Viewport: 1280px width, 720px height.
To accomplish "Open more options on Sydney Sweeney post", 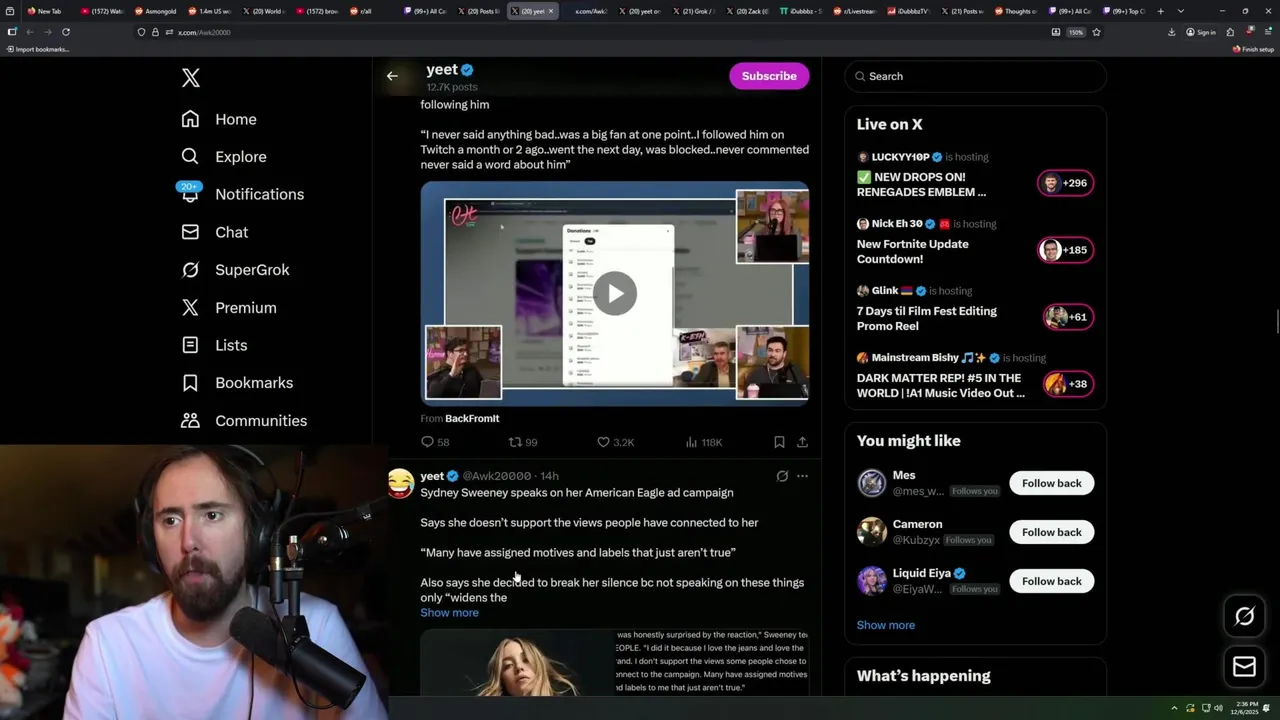I will coord(802,476).
